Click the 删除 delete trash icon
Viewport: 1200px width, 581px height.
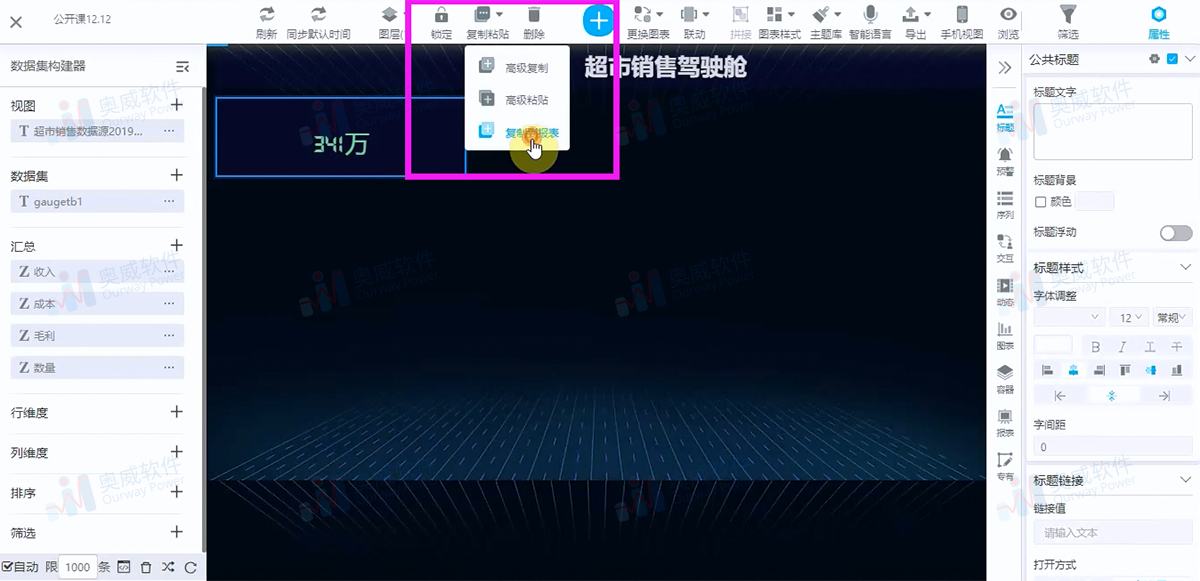pyautogui.click(x=534, y=15)
